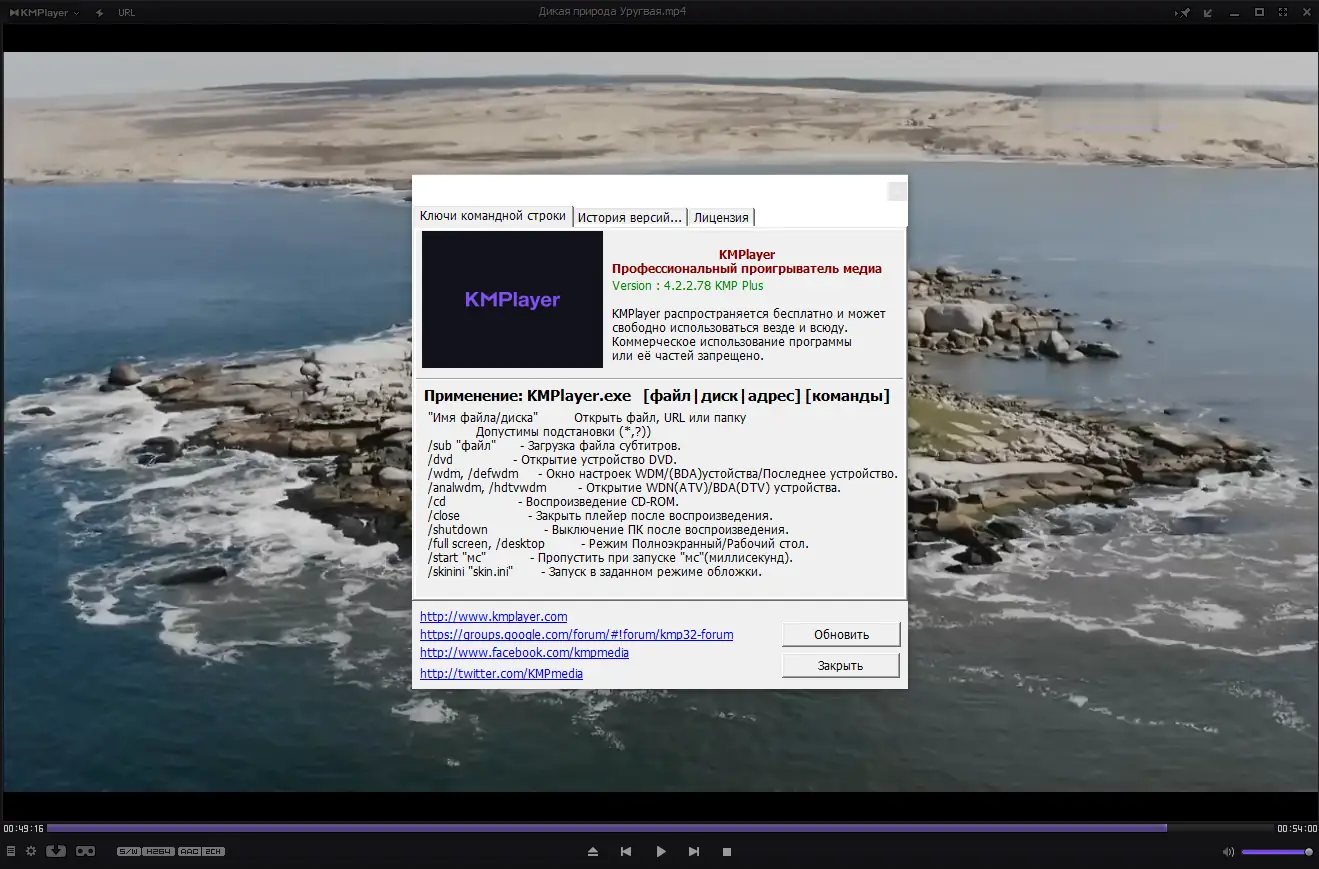Close the KMPlayer window
The height and width of the screenshot is (869, 1319).
tap(1305, 13)
